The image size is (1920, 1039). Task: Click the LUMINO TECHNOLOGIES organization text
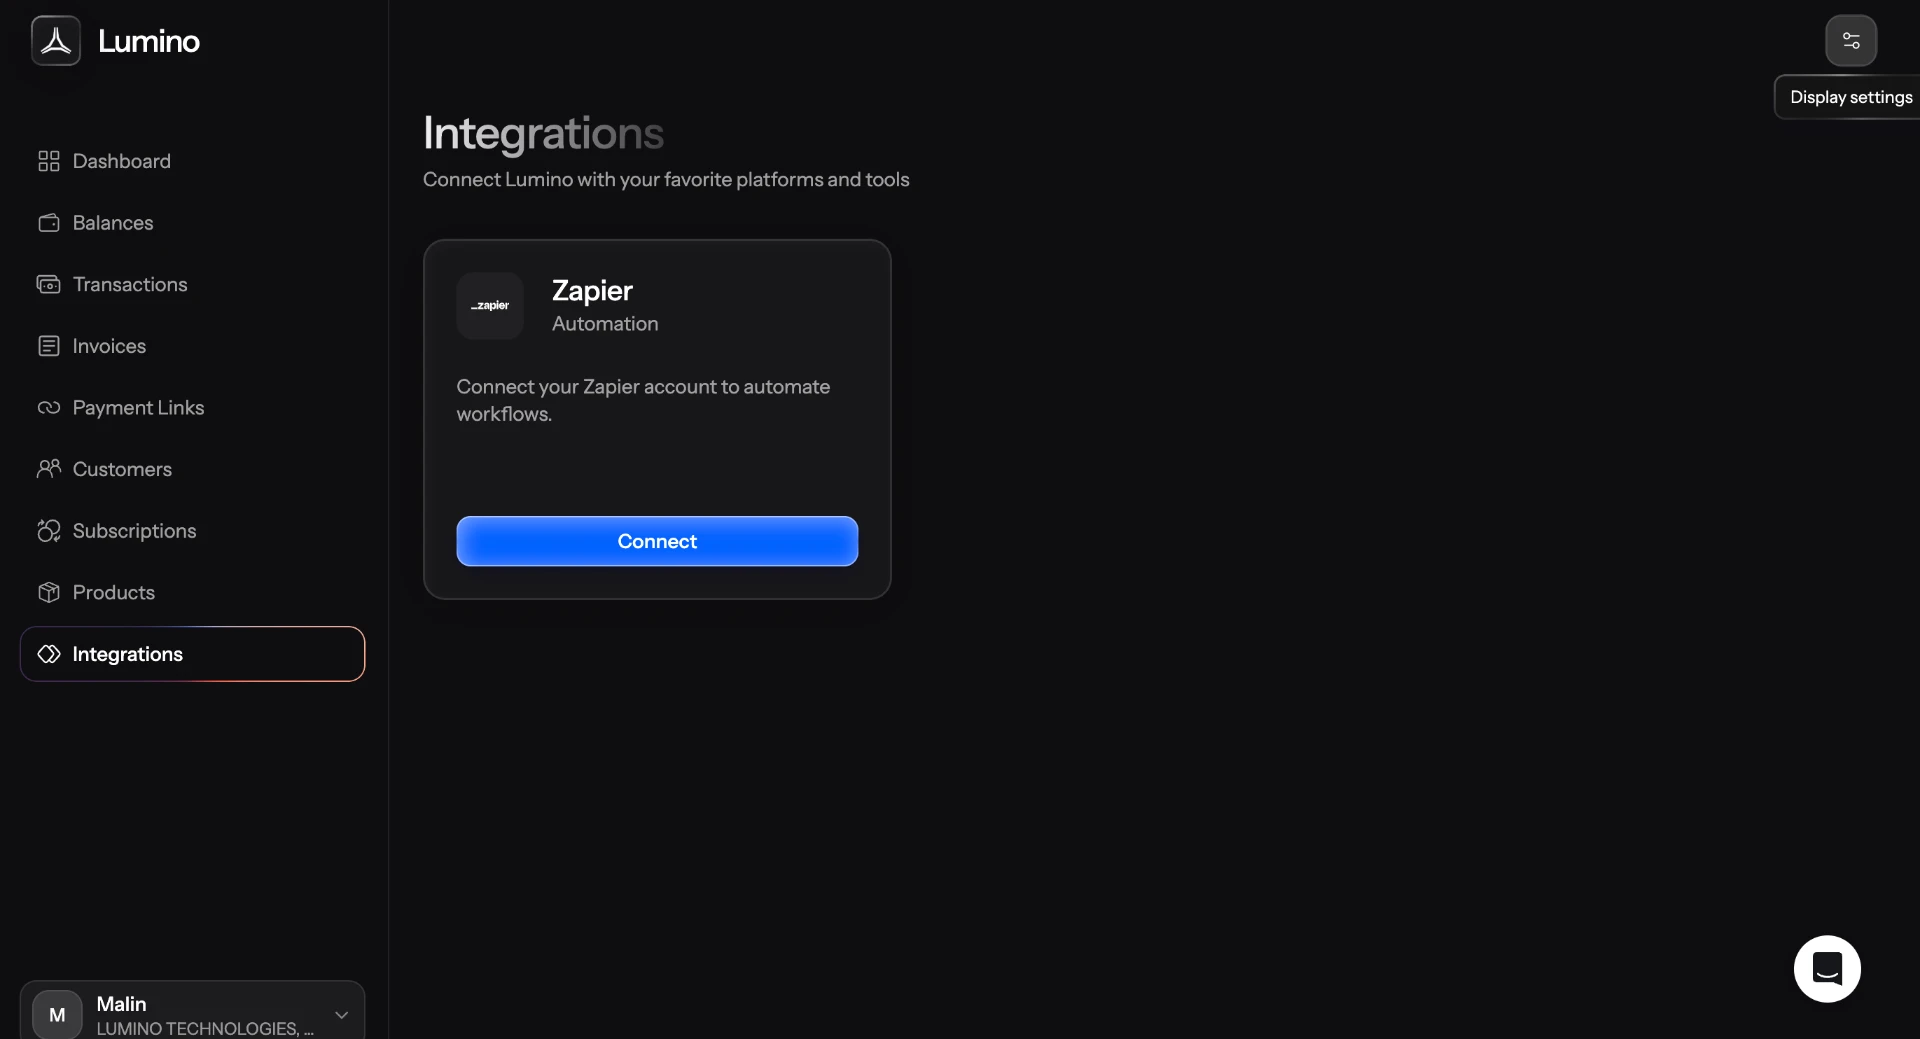pos(205,1029)
